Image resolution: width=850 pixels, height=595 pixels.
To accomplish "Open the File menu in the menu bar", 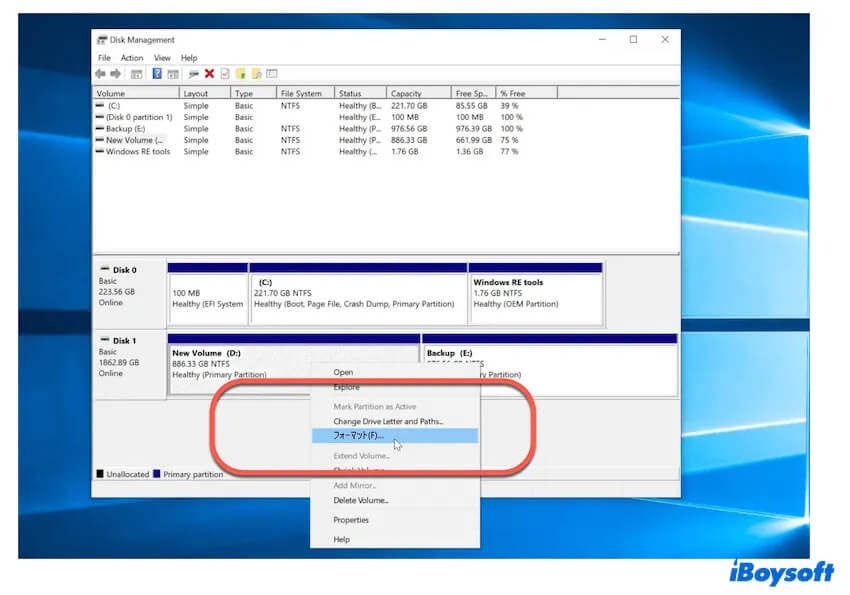I will (104, 58).
